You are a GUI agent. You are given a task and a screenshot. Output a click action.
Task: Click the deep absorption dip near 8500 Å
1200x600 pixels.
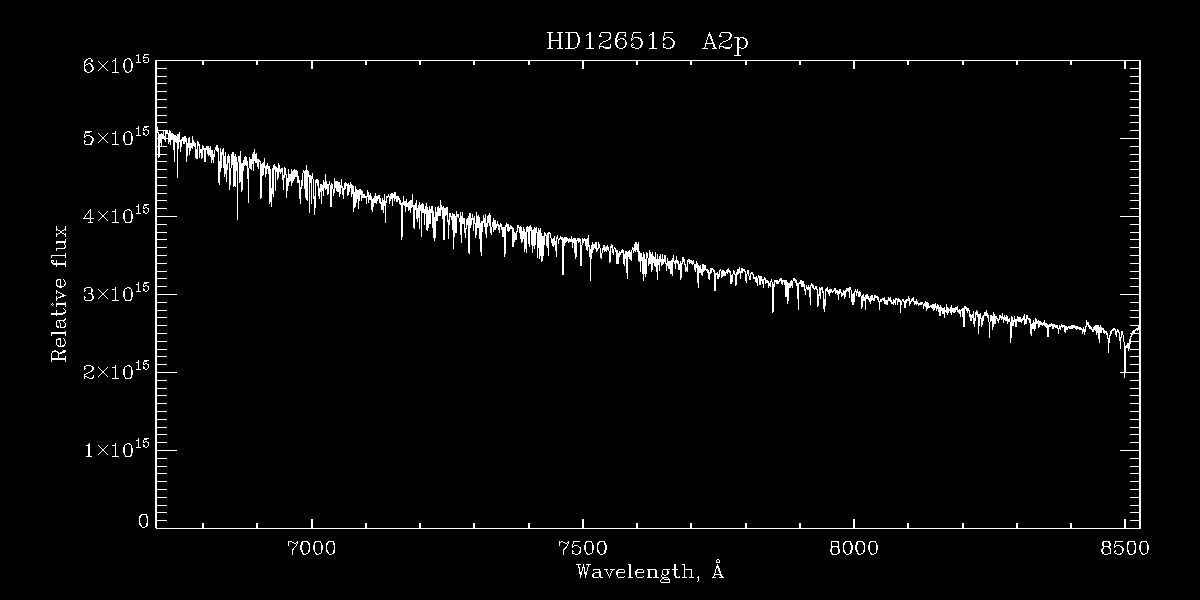point(1126,355)
